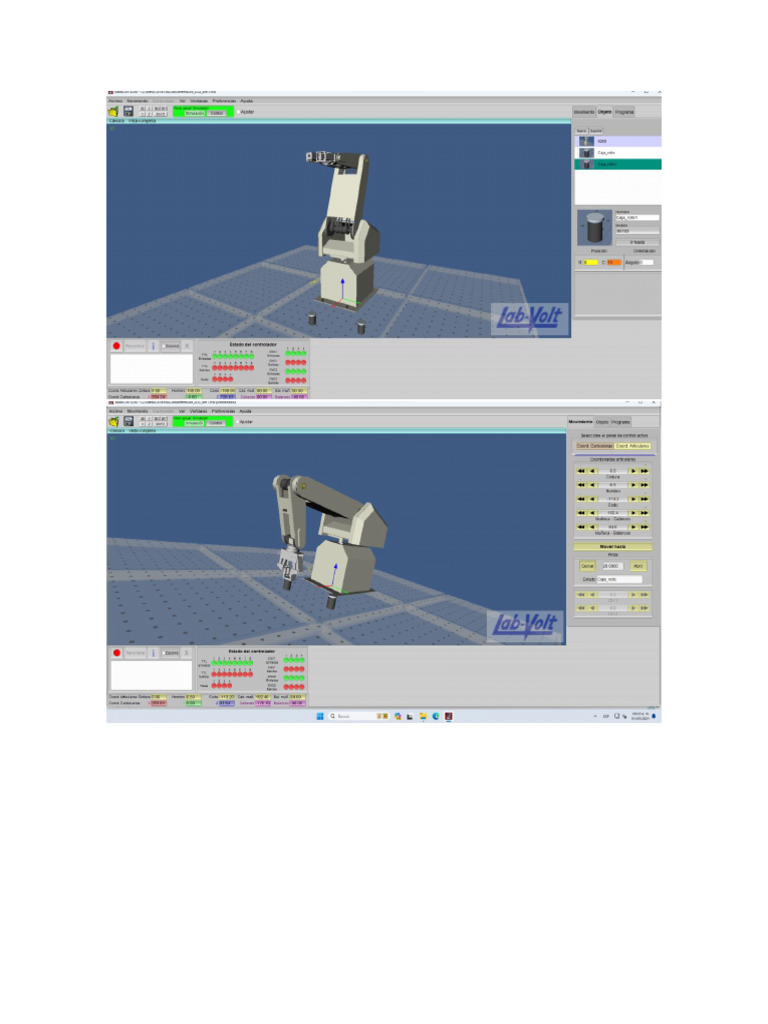
Task: Fast-increase Cintura joint double arrow
Action: point(645,471)
